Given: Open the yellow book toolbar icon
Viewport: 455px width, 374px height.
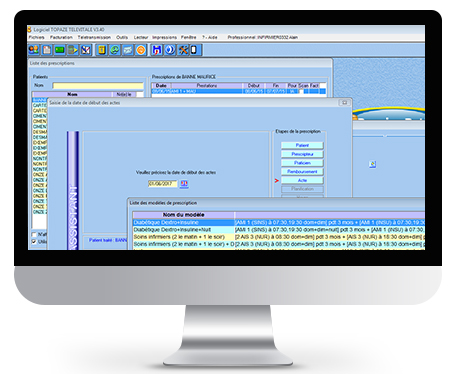Looking at the screenshot, I should [x=102, y=50].
